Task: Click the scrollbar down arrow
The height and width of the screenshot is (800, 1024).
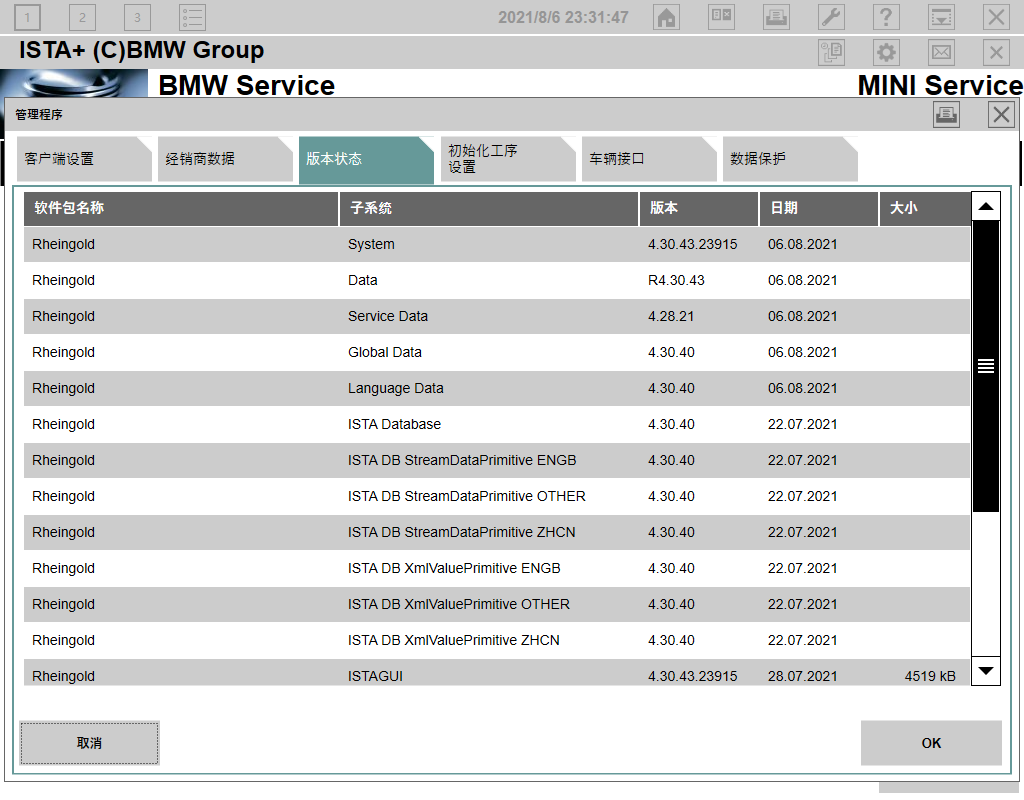Action: [x=986, y=671]
